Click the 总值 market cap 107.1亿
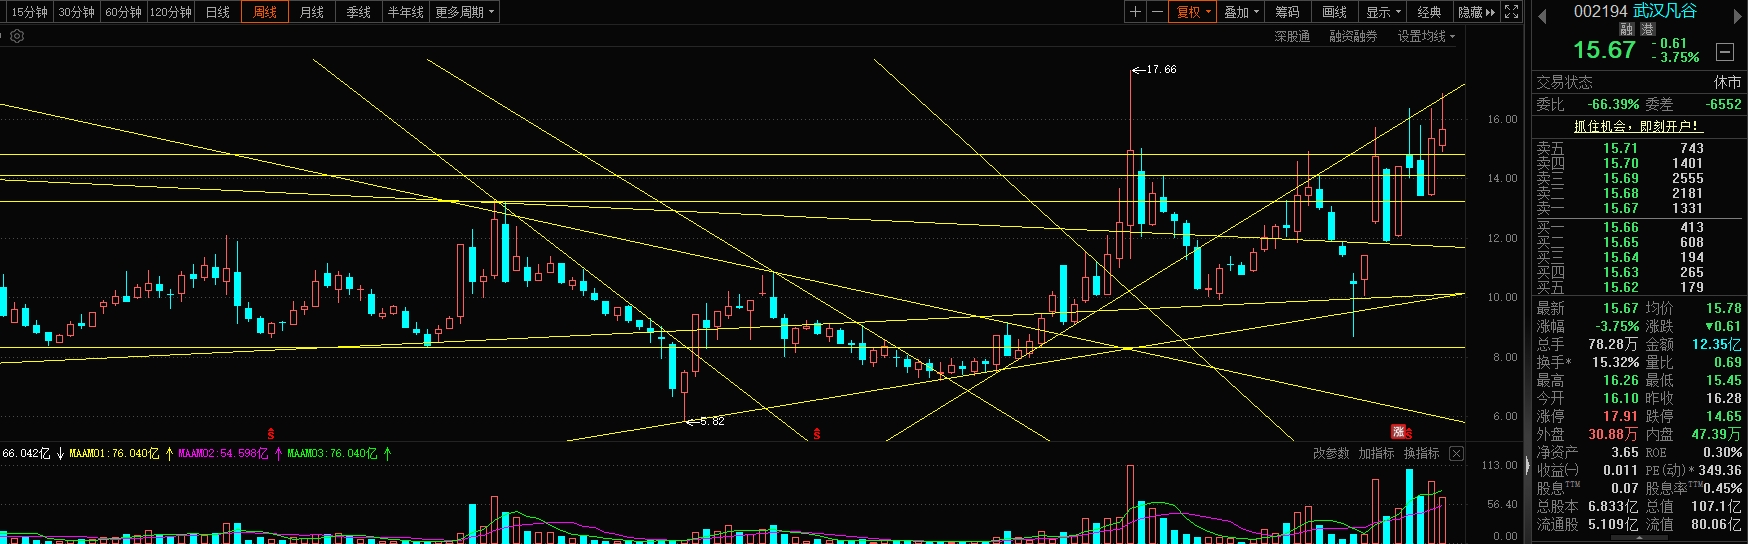 pos(1717,507)
